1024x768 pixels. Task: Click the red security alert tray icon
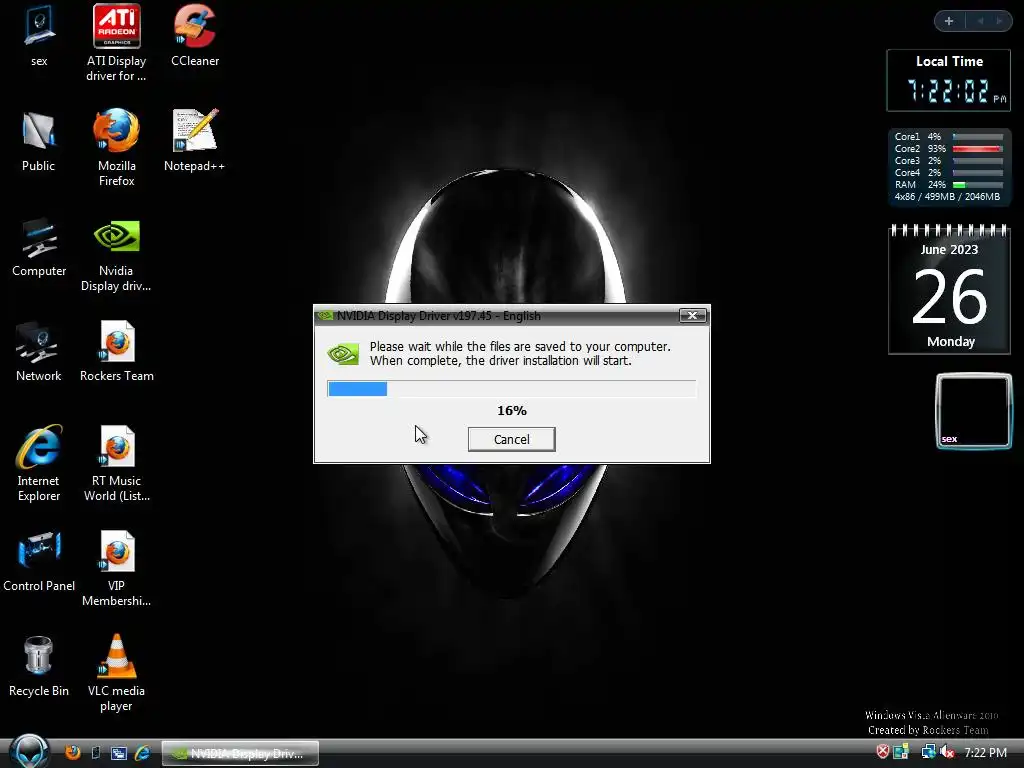(882, 752)
